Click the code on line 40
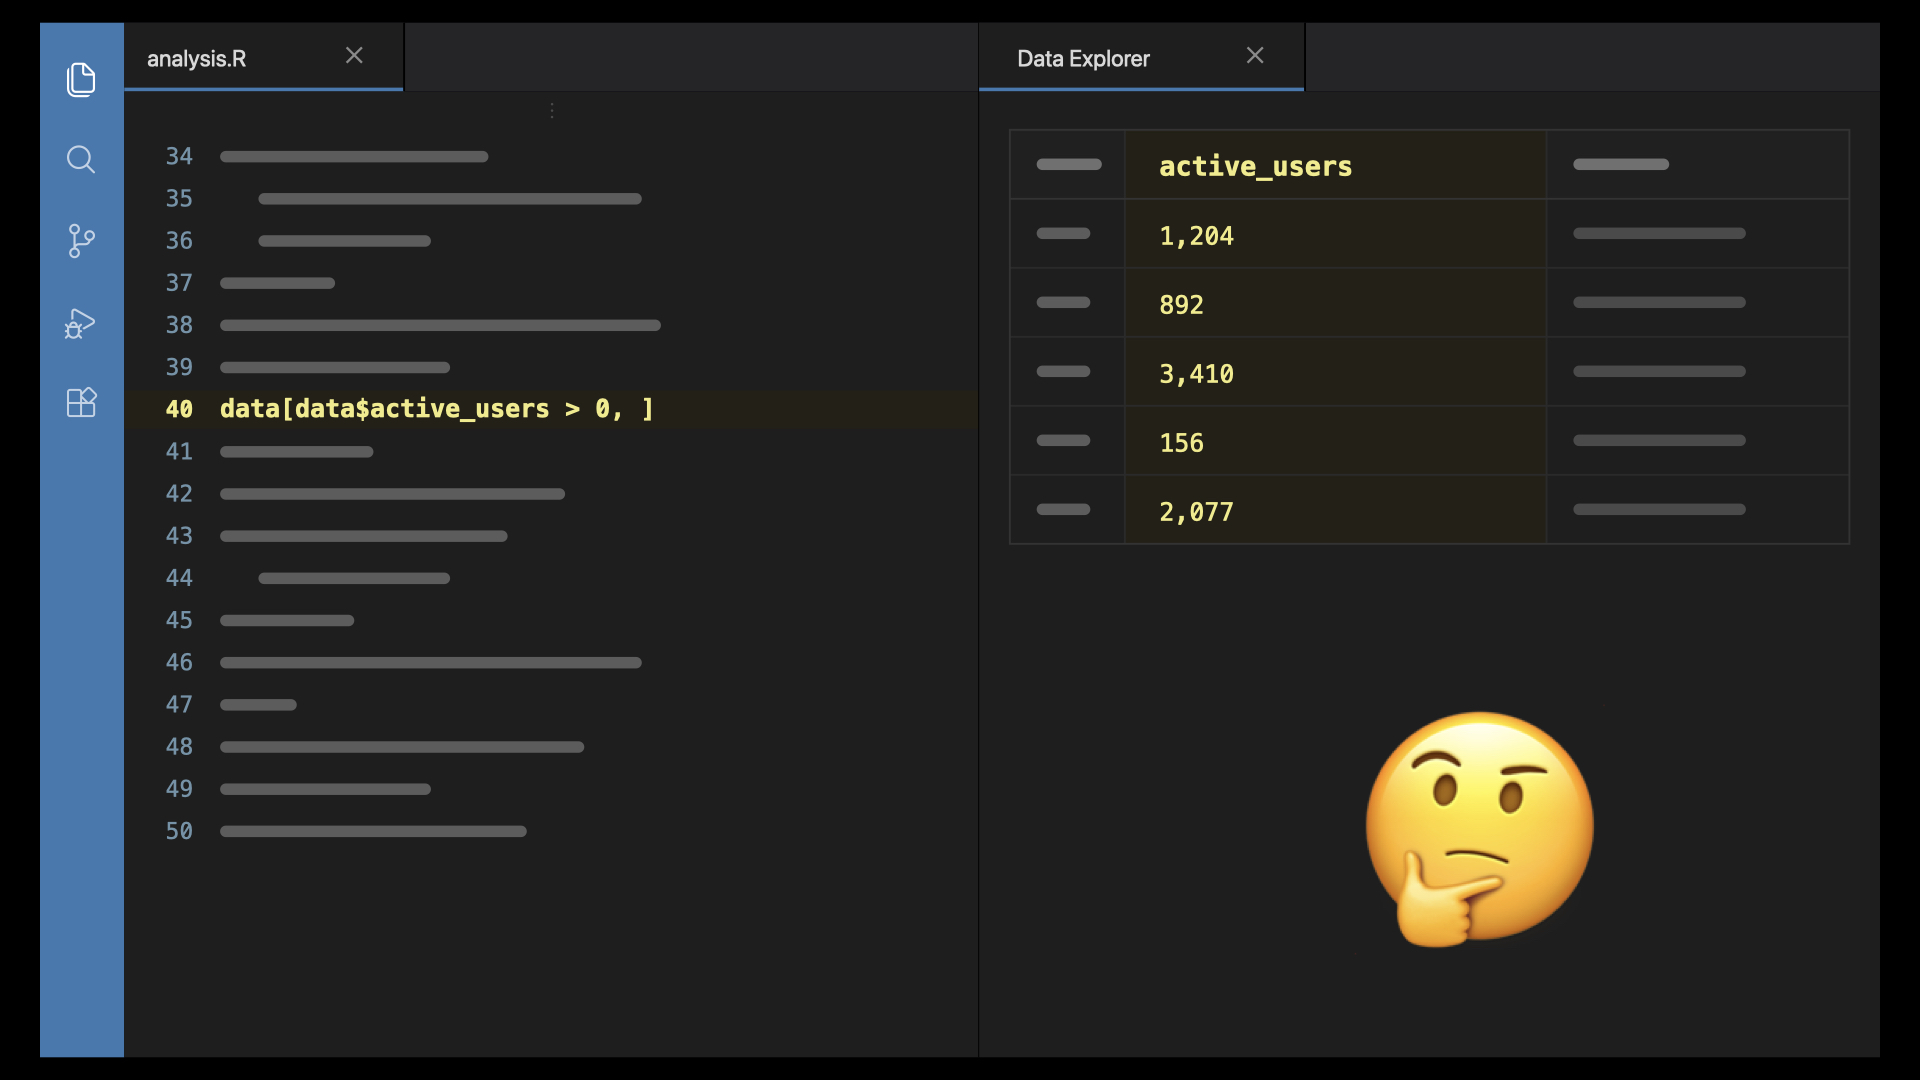 point(437,408)
